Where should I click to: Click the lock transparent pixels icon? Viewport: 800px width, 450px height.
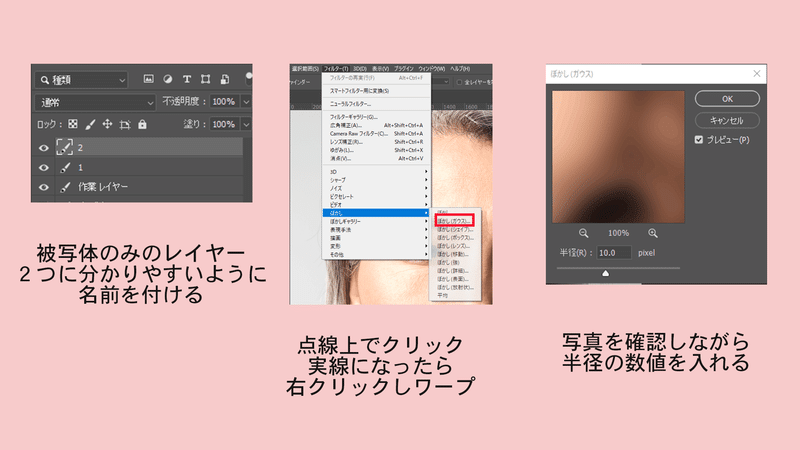[73, 124]
